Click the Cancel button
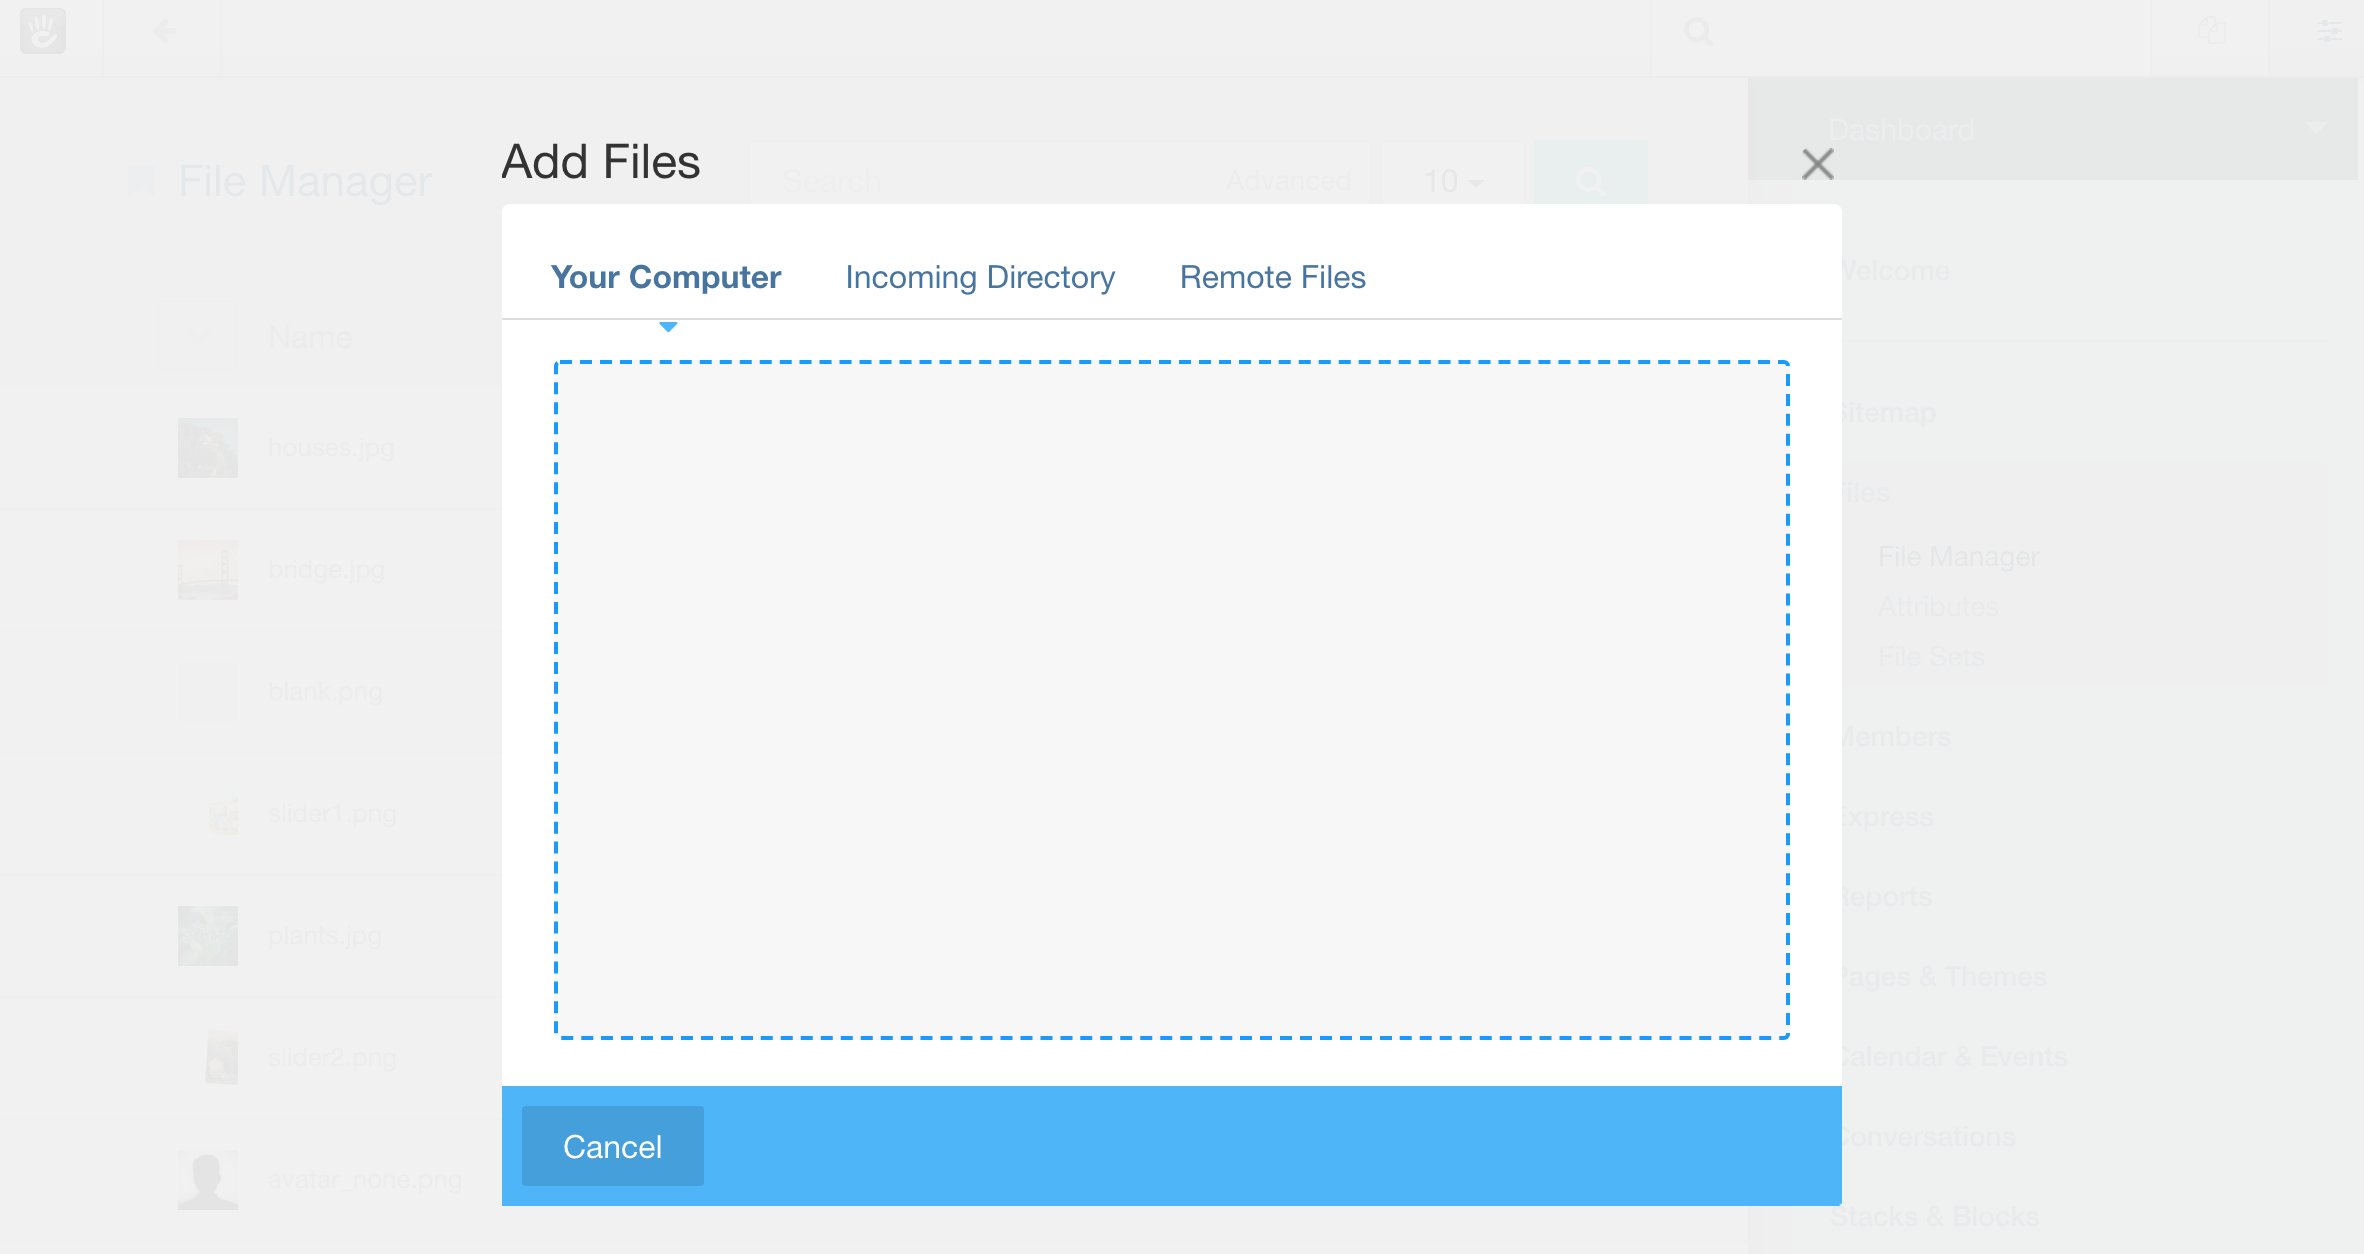The height and width of the screenshot is (1254, 2364). (613, 1146)
